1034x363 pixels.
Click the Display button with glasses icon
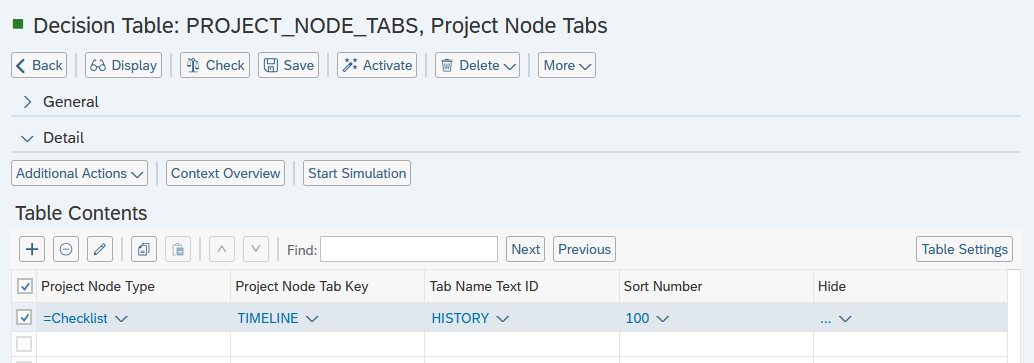(x=123, y=65)
